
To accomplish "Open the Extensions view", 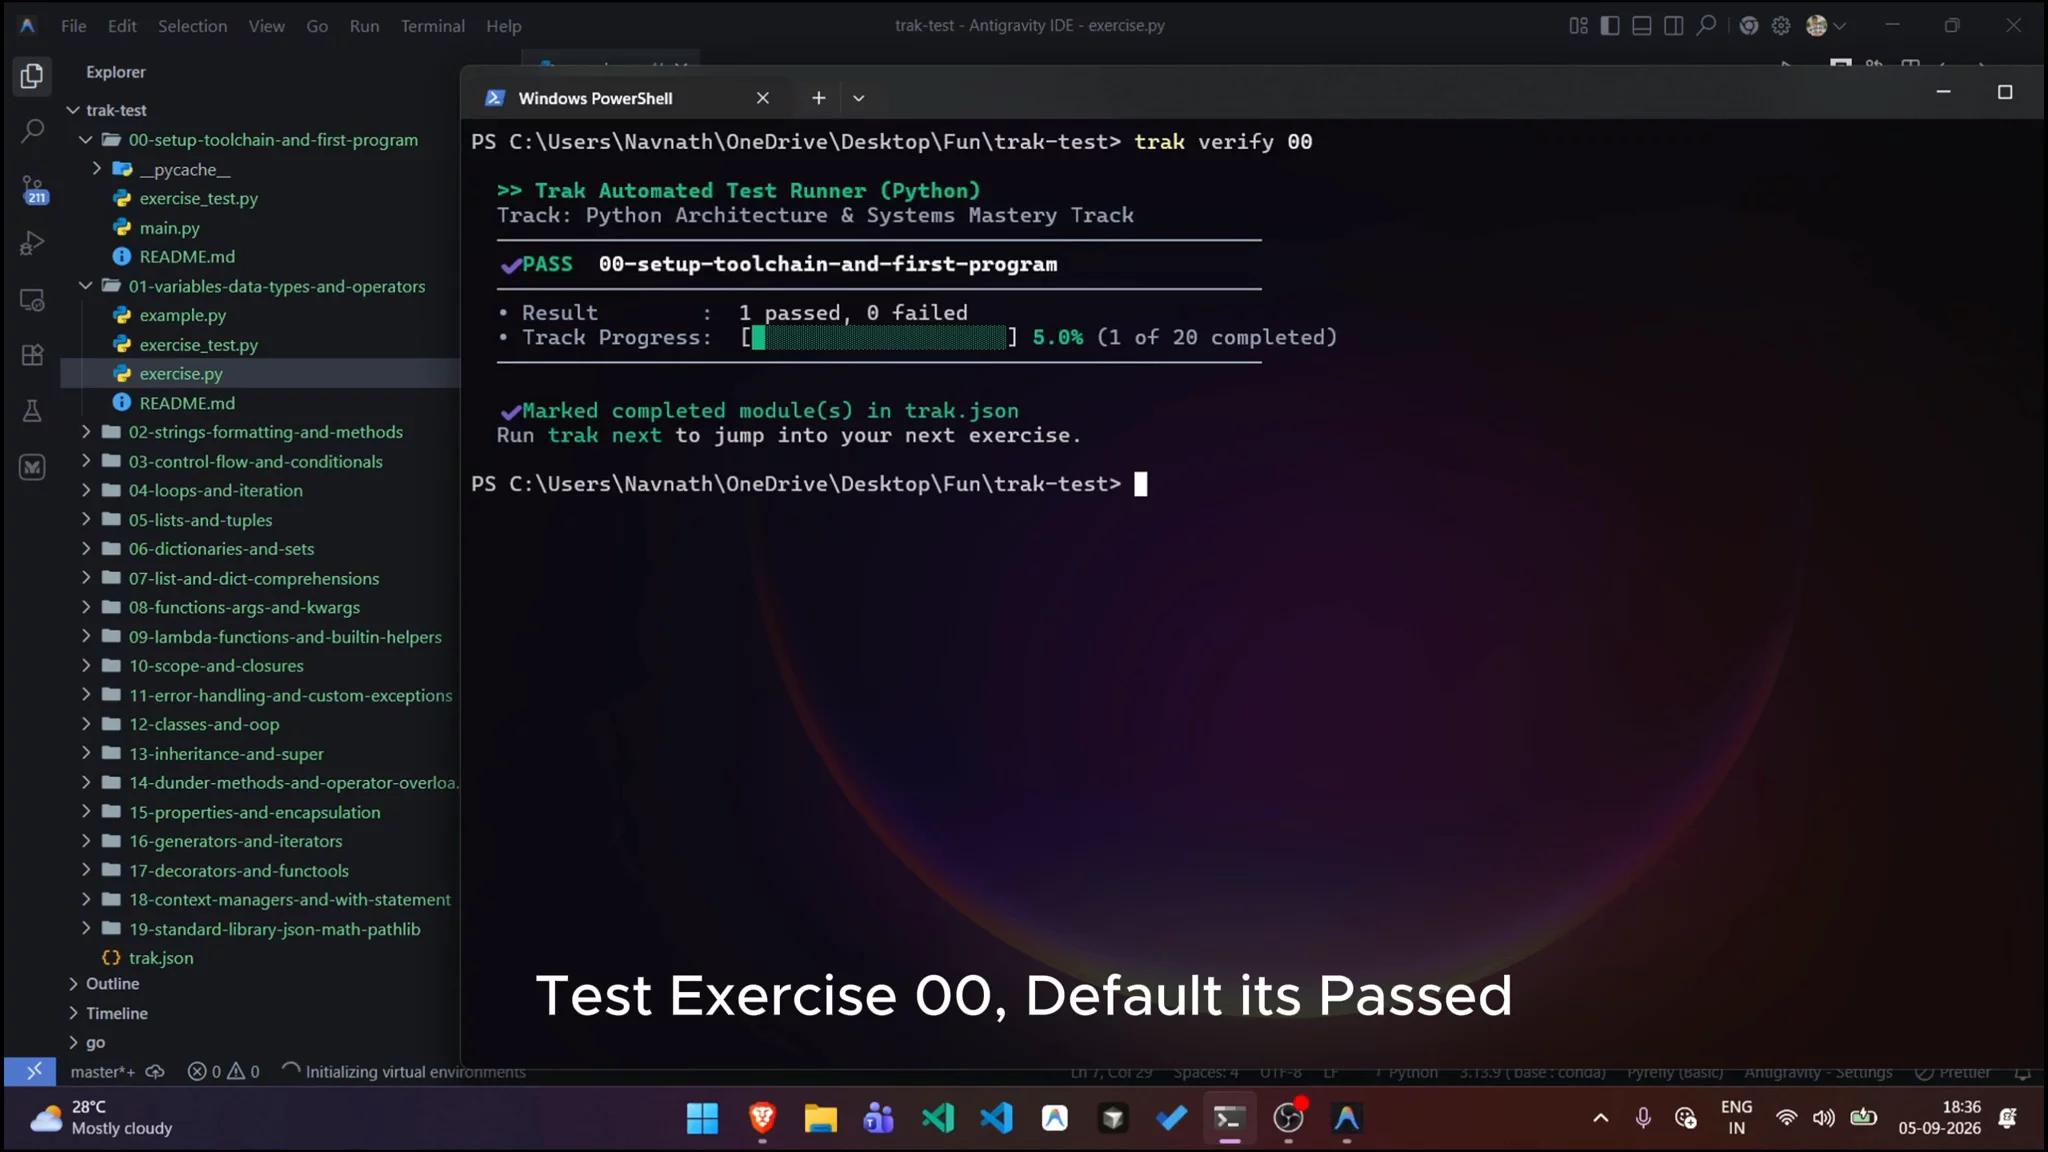I will pos(32,355).
